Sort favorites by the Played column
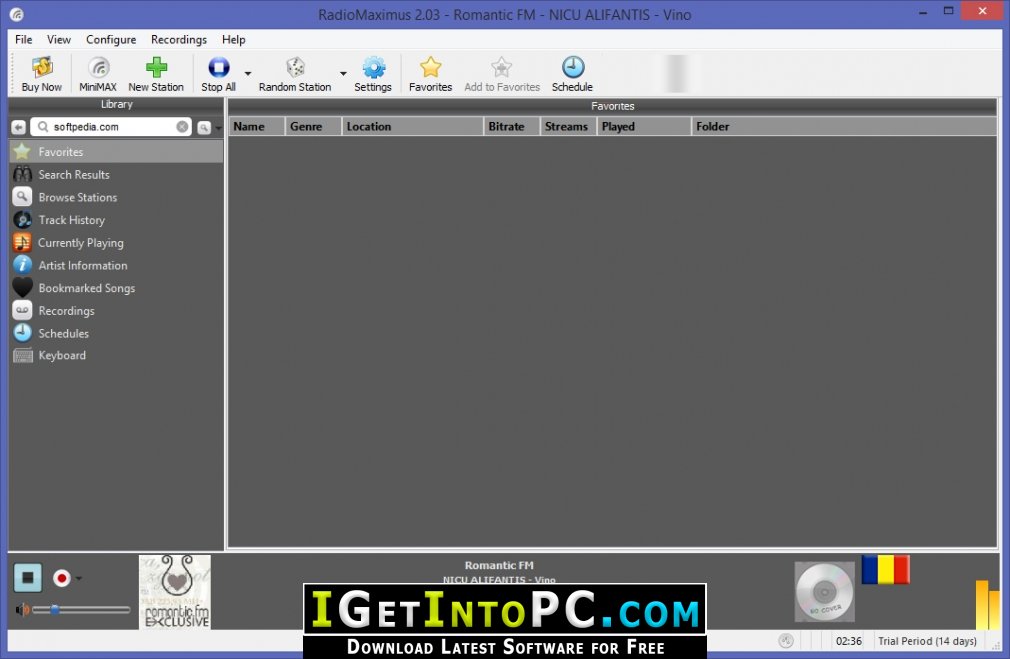Image resolution: width=1010 pixels, height=659 pixels. [644, 126]
